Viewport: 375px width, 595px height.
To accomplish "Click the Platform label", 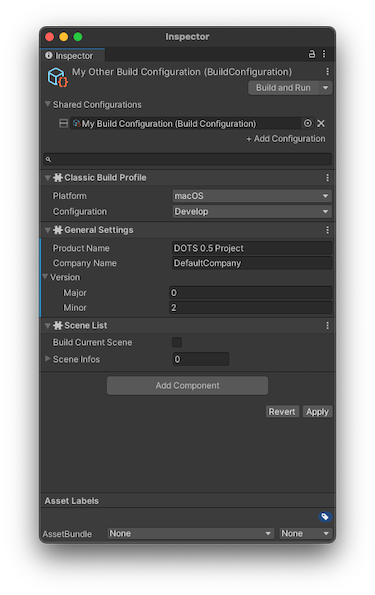I will (x=70, y=196).
